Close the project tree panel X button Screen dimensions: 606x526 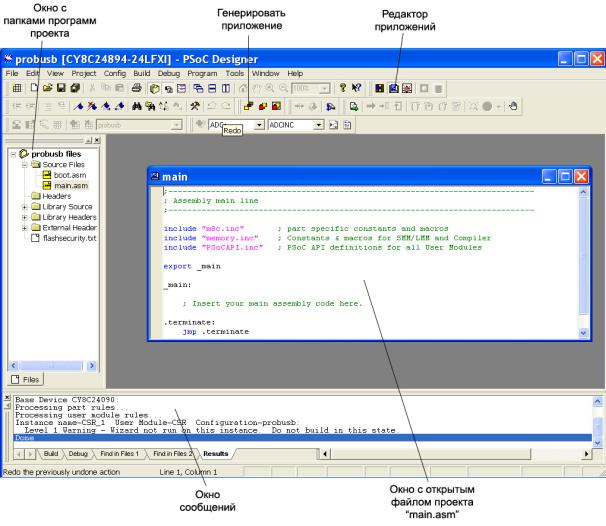click(97, 140)
